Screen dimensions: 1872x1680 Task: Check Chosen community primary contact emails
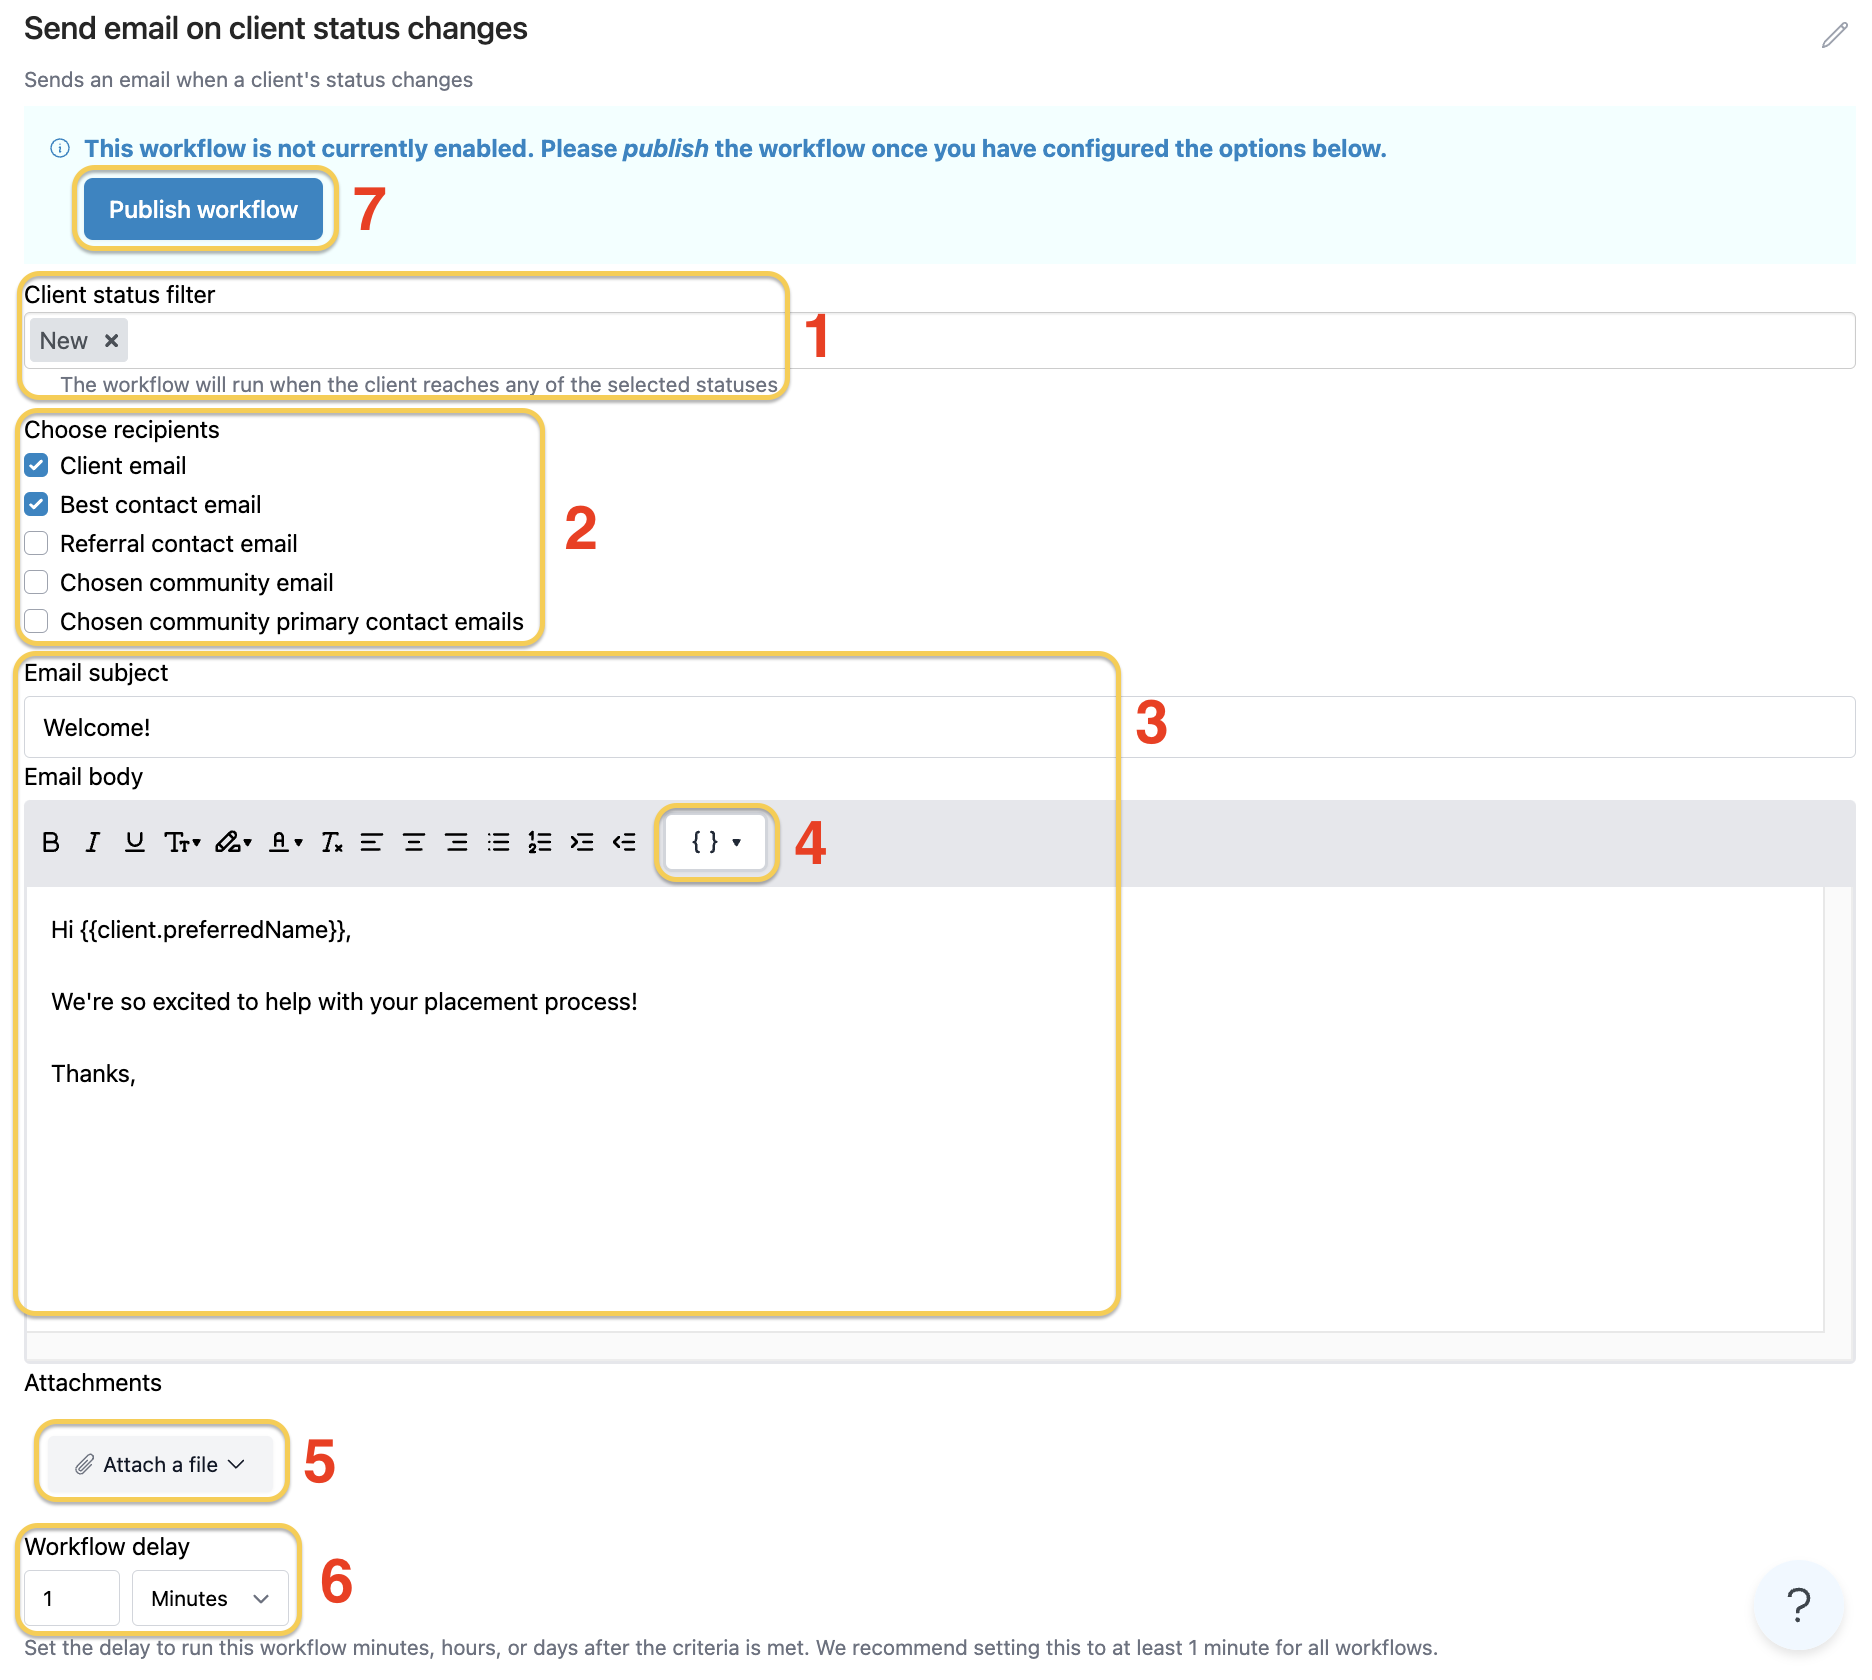tap(36, 621)
